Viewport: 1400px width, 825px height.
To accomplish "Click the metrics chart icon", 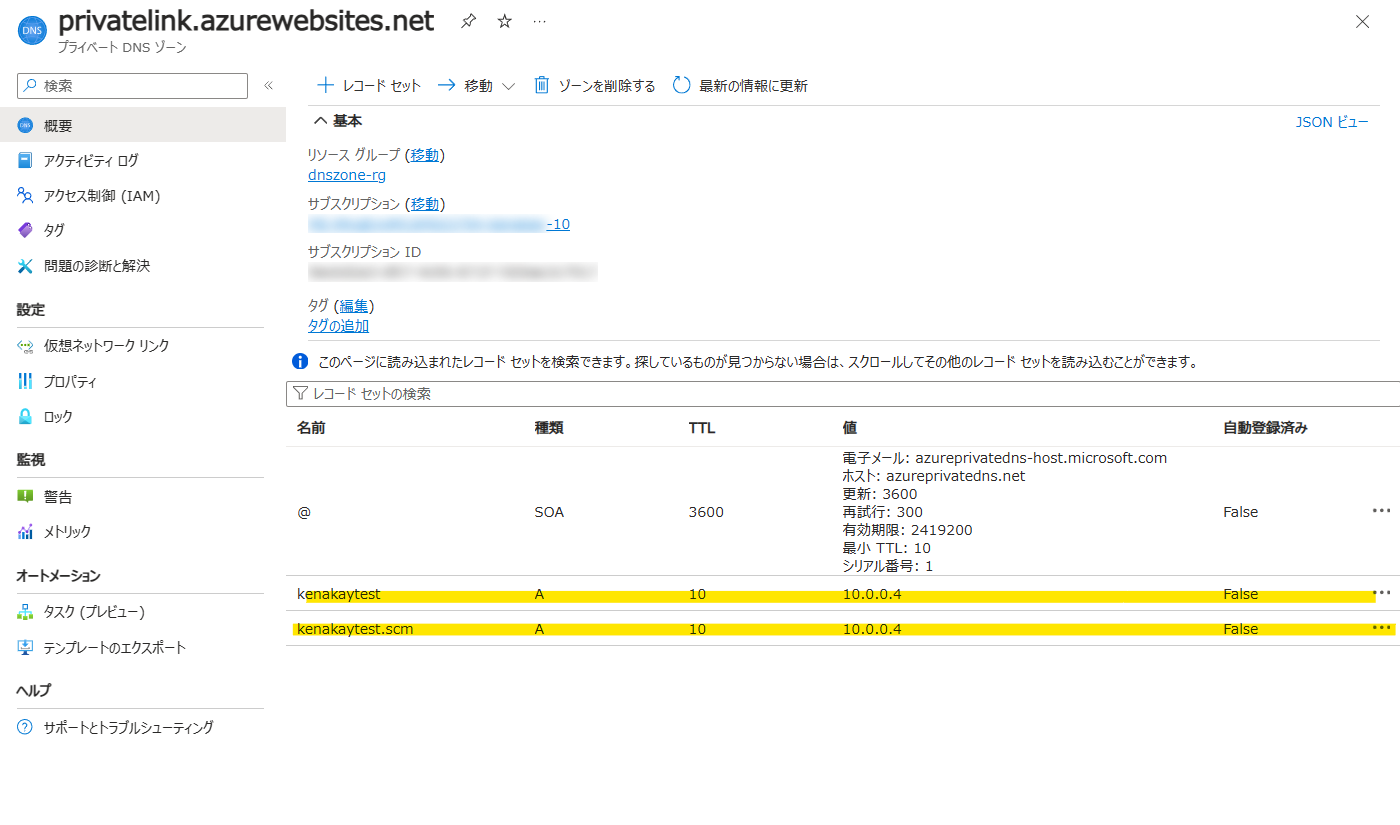I will [x=25, y=531].
